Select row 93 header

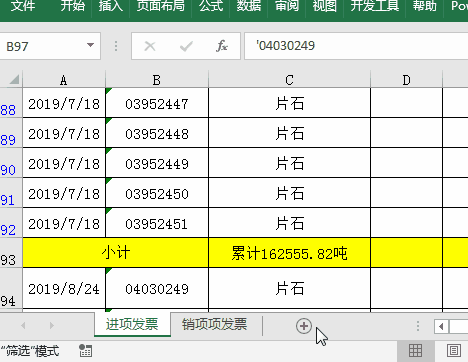[11, 253]
